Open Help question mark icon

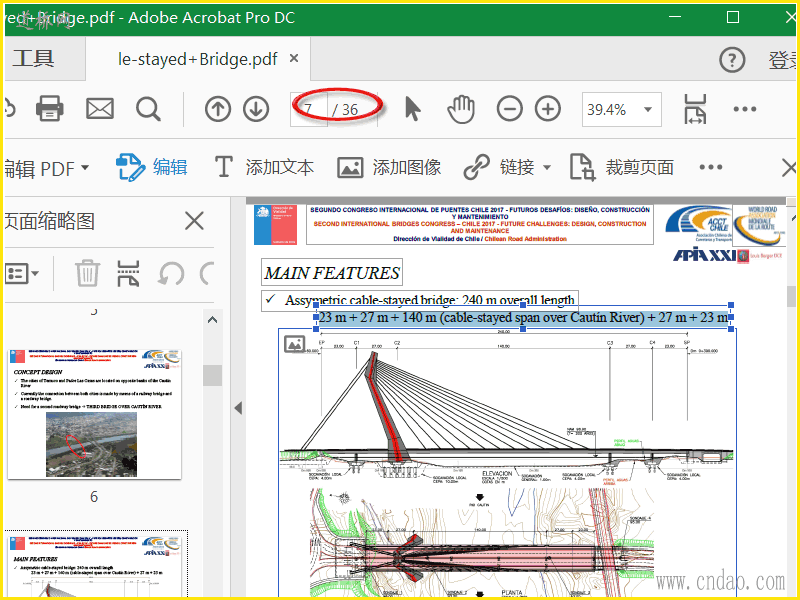point(732,60)
